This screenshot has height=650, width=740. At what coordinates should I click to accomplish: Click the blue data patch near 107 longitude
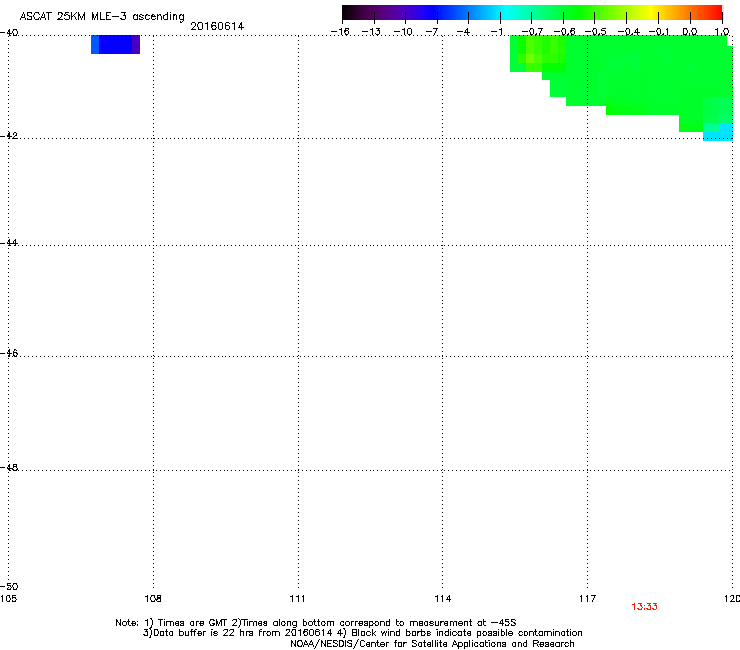[116, 44]
